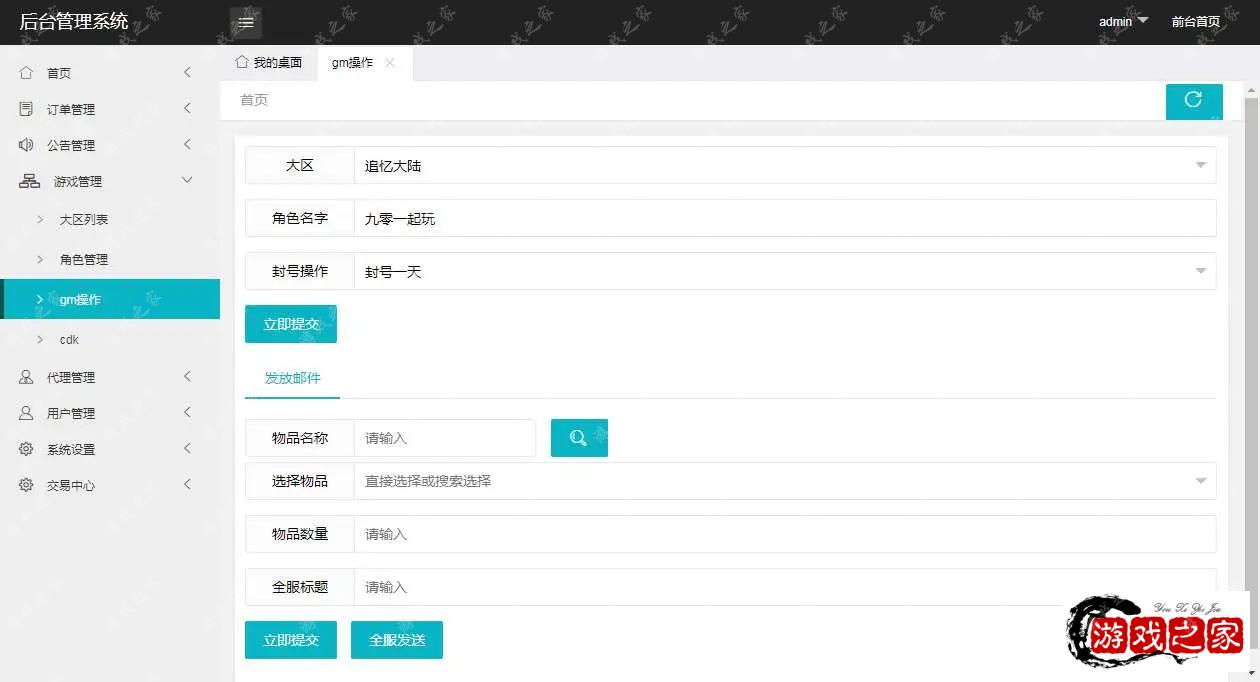Switch to 我的桌面 tab
Viewport: 1260px width, 682px height.
point(269,63)
